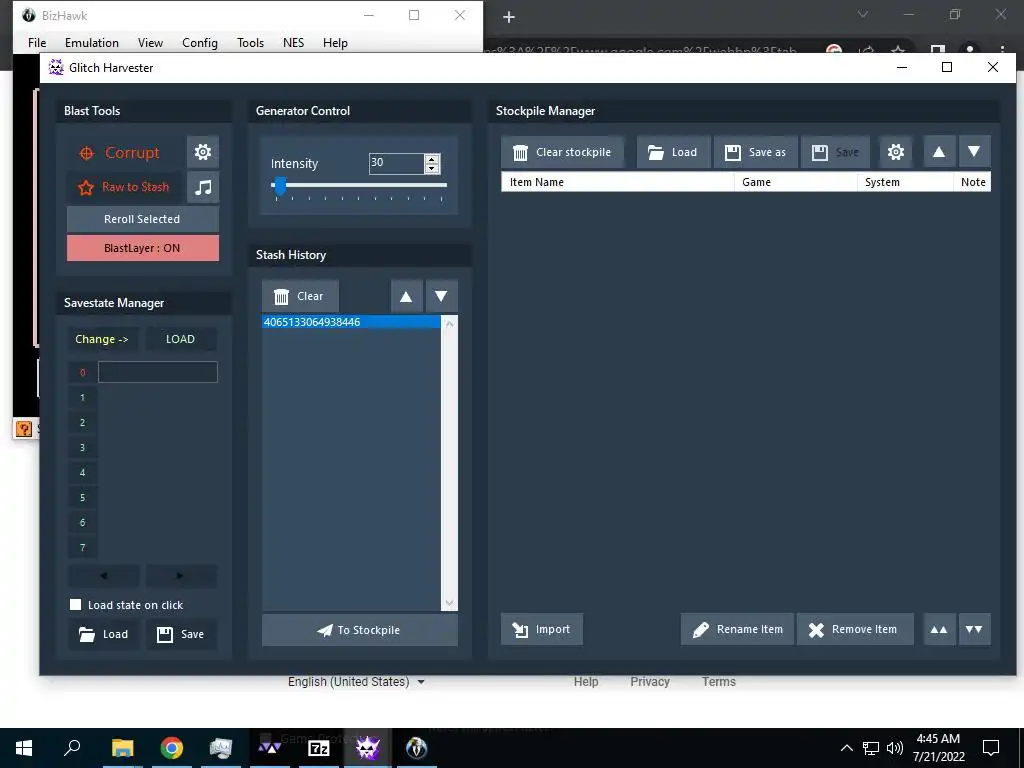Screen dimensions: 1024x768
Task: Open BizHawk Config menu
Action: point(200,43)
